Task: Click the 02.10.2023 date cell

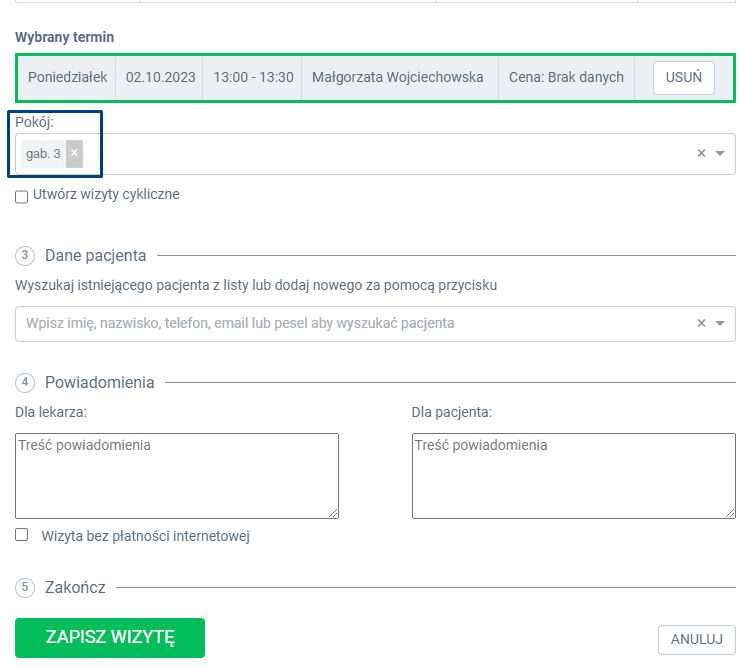Action: pyautogui.click(x=159, y=78)
